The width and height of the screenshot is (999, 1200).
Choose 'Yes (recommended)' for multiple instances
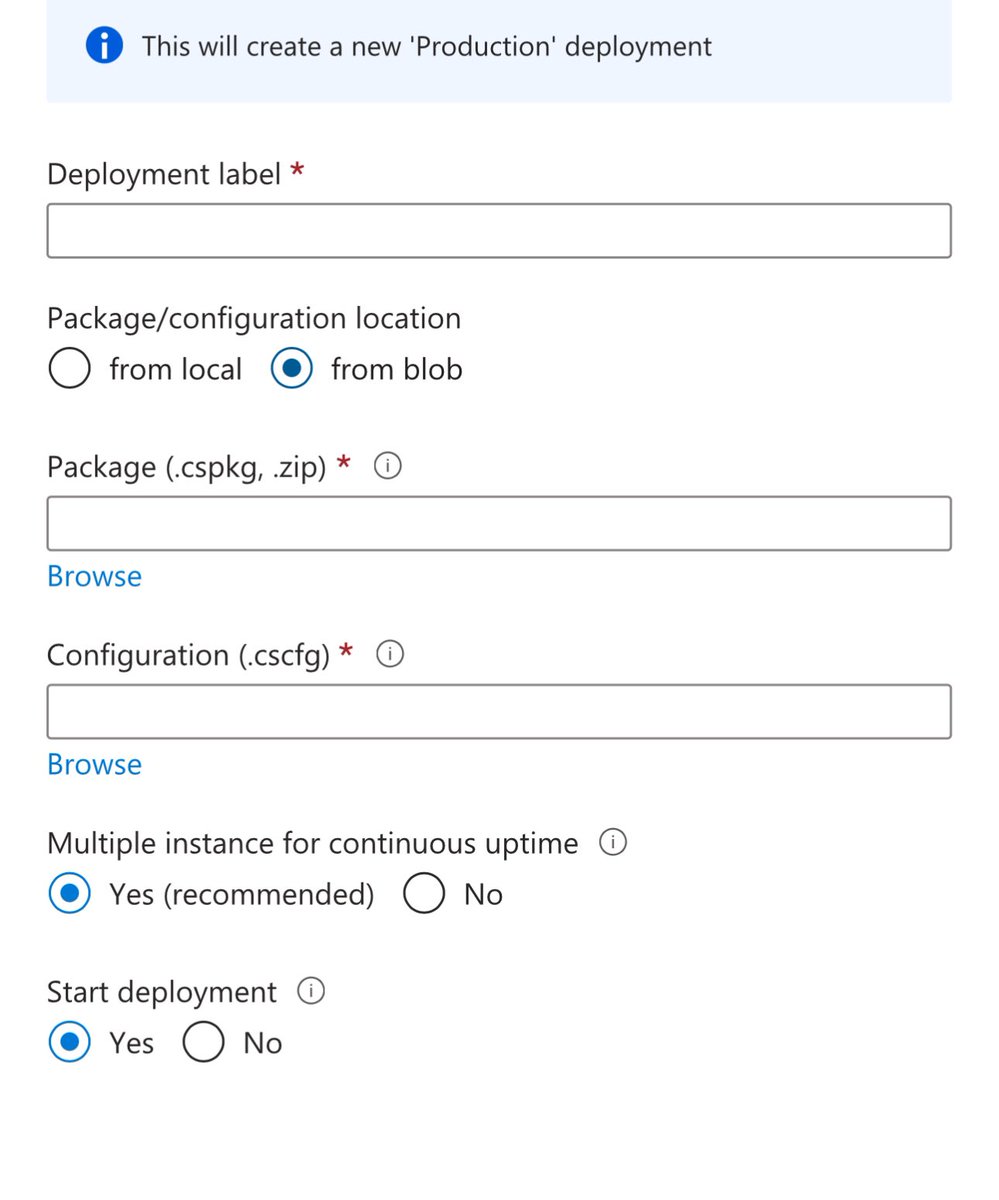[69, 894]
